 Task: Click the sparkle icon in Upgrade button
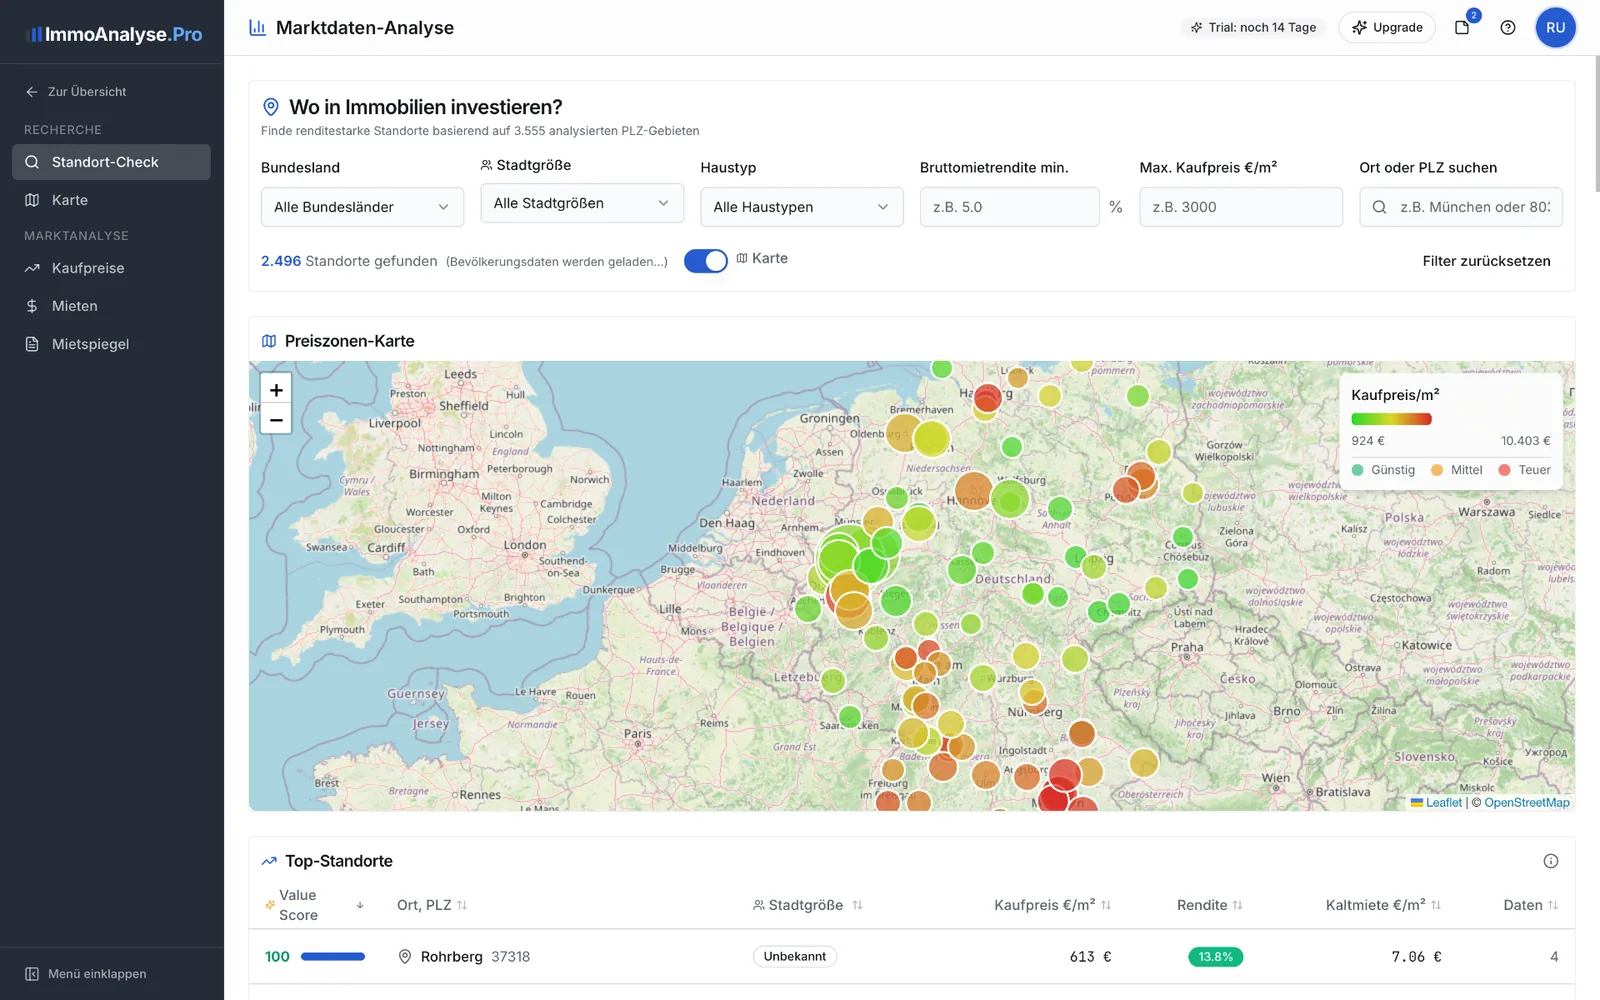tap(1359, 28)
